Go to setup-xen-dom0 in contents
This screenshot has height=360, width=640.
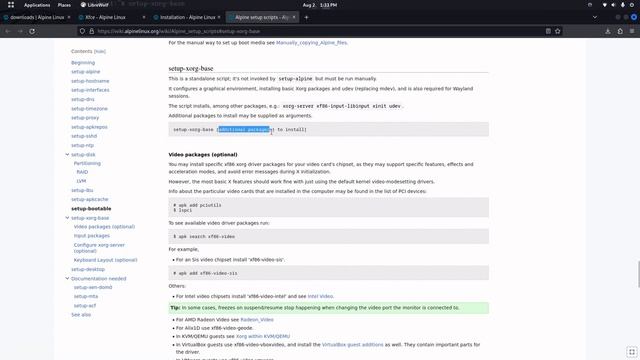93,288
